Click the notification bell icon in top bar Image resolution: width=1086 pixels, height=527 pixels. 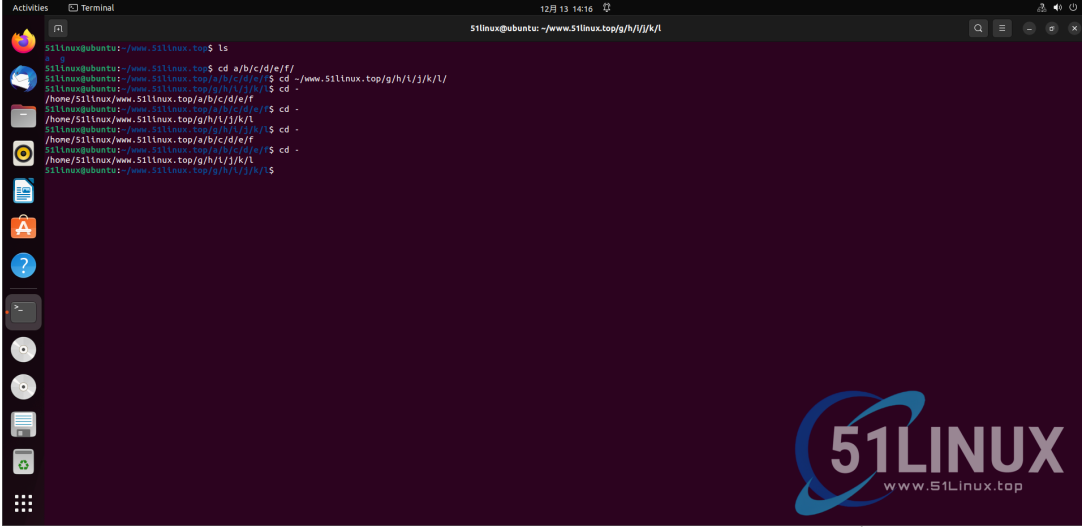pyautogui.click(x=607, y=8)
